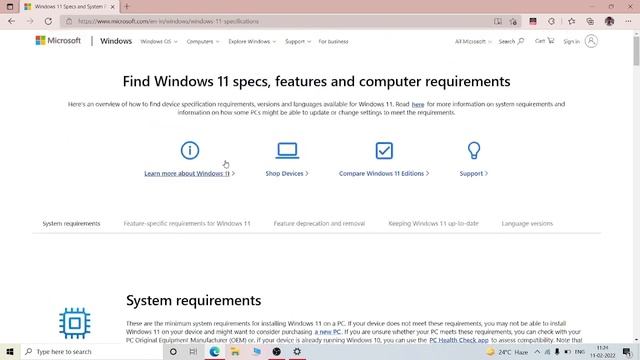The width and height of the screenshot is (640, 360).
Task: Open the PC Health Check app link
Action: tap(459, 340)
